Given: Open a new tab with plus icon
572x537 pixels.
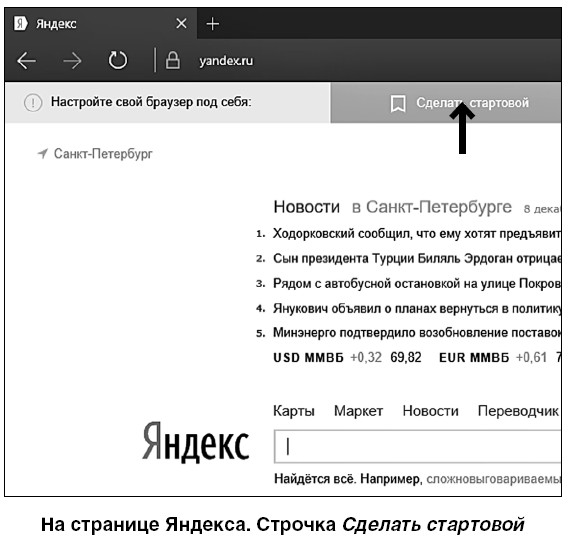Looking at the screenshot, I should coord(213,24).
